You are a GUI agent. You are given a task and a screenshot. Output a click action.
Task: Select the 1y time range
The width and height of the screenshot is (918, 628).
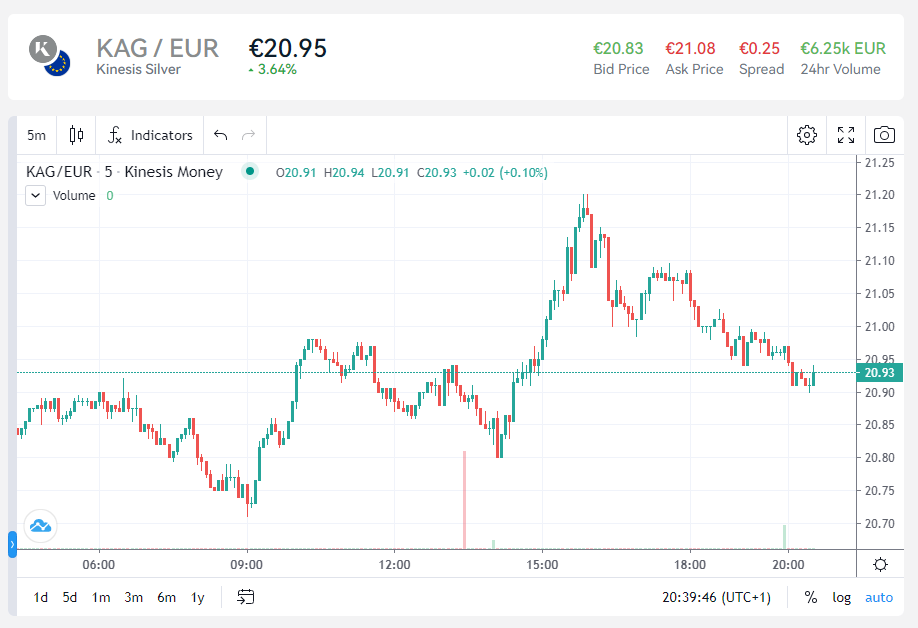[197, 597]
